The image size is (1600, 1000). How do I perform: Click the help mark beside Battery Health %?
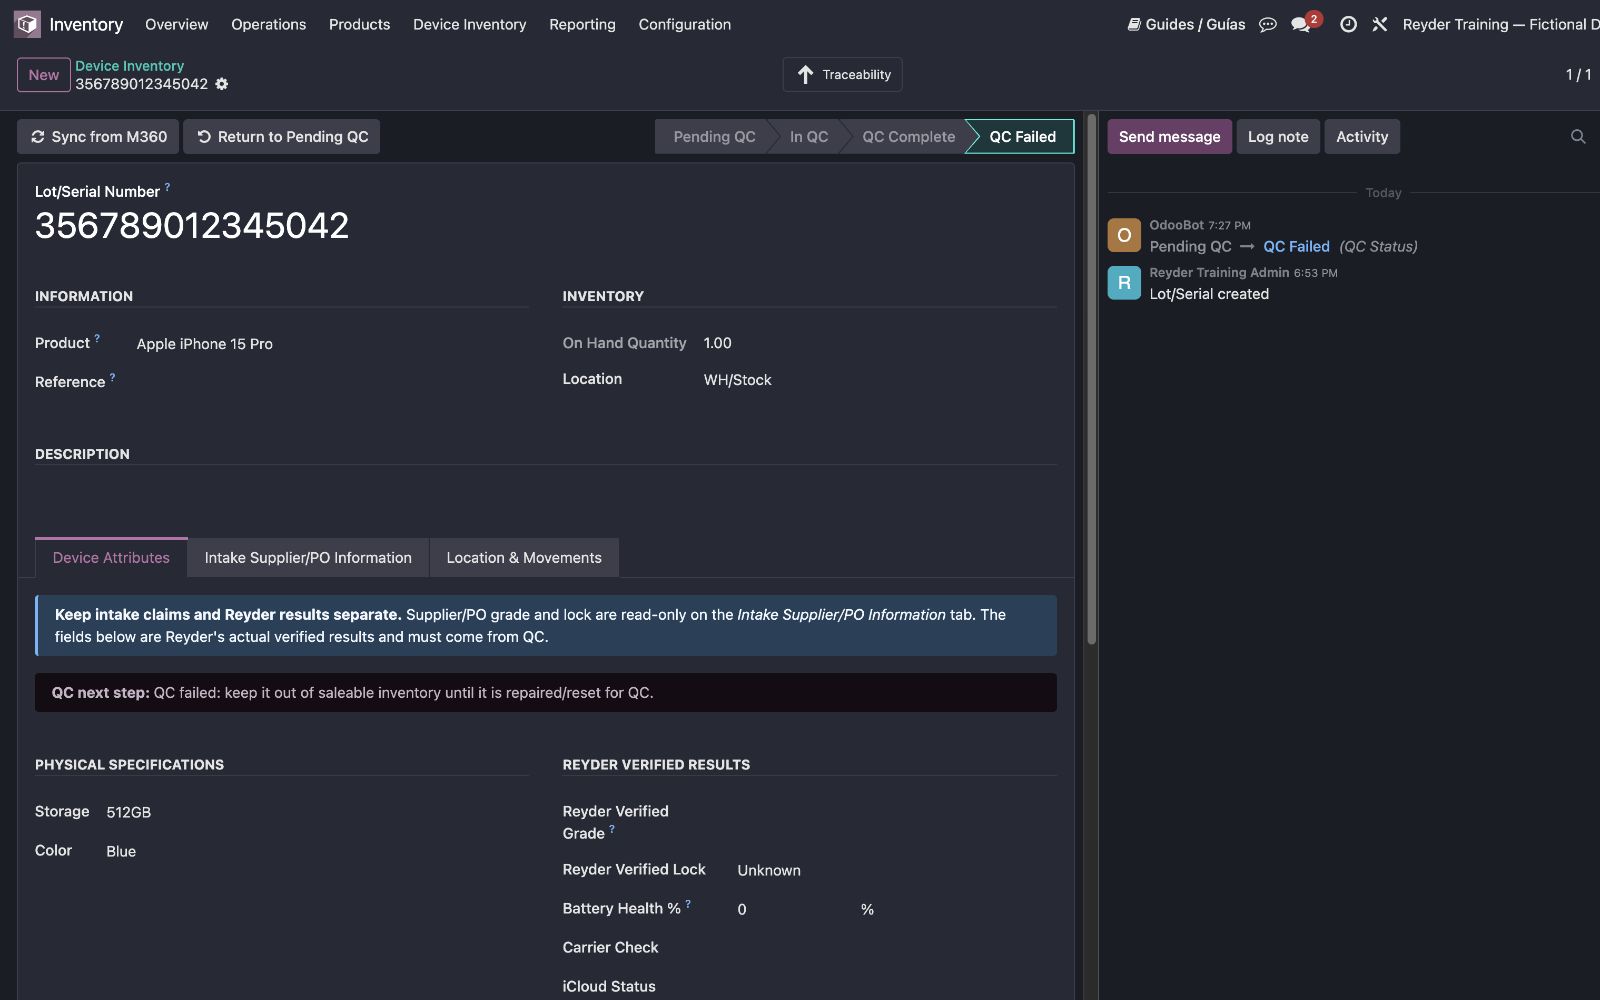tap(688, 904)
